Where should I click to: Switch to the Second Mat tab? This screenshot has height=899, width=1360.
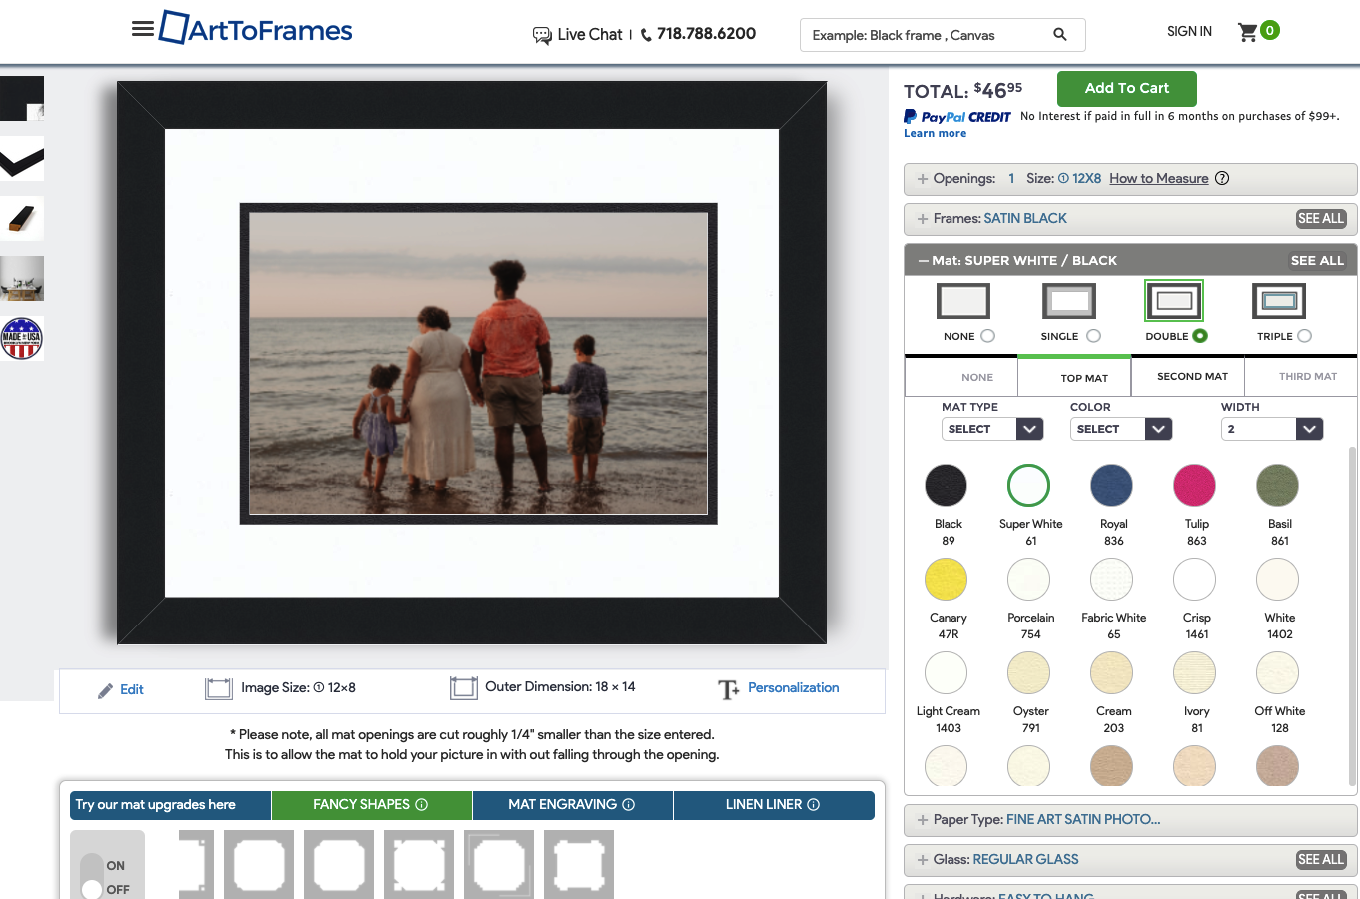click(x=1192, y=377)
